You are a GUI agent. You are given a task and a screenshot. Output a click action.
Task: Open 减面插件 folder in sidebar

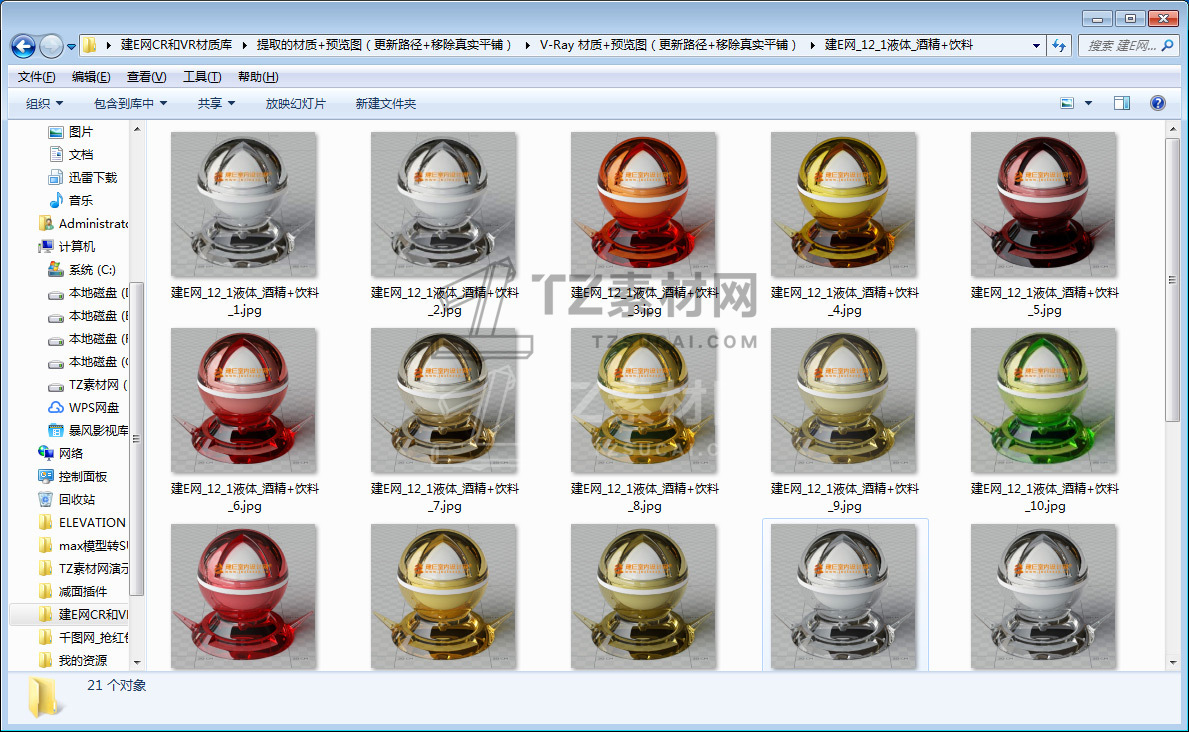click(73, 591)
